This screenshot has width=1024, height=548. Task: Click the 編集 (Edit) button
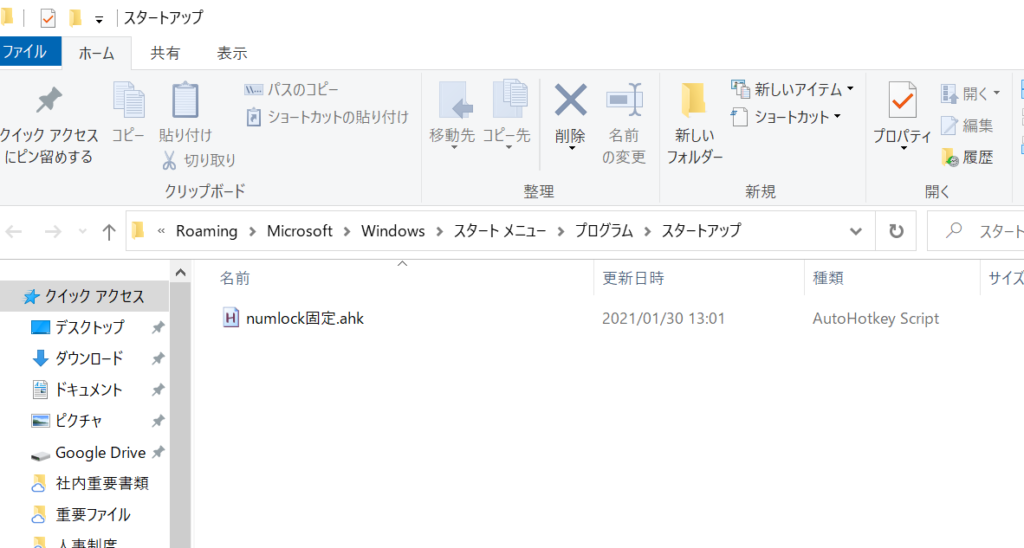(x=967, y=125)
